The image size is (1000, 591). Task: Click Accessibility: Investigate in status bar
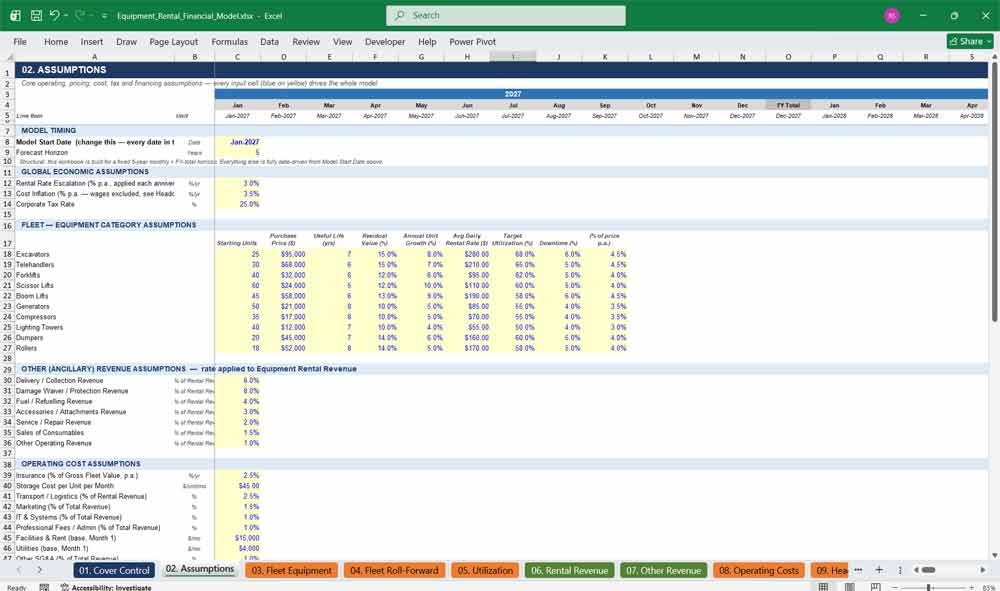tap(106, 587)
